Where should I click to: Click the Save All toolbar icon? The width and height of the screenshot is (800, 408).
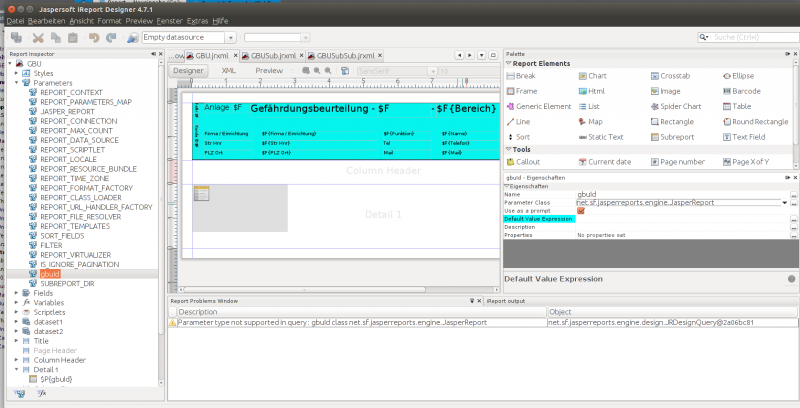(x=17, y=37)
